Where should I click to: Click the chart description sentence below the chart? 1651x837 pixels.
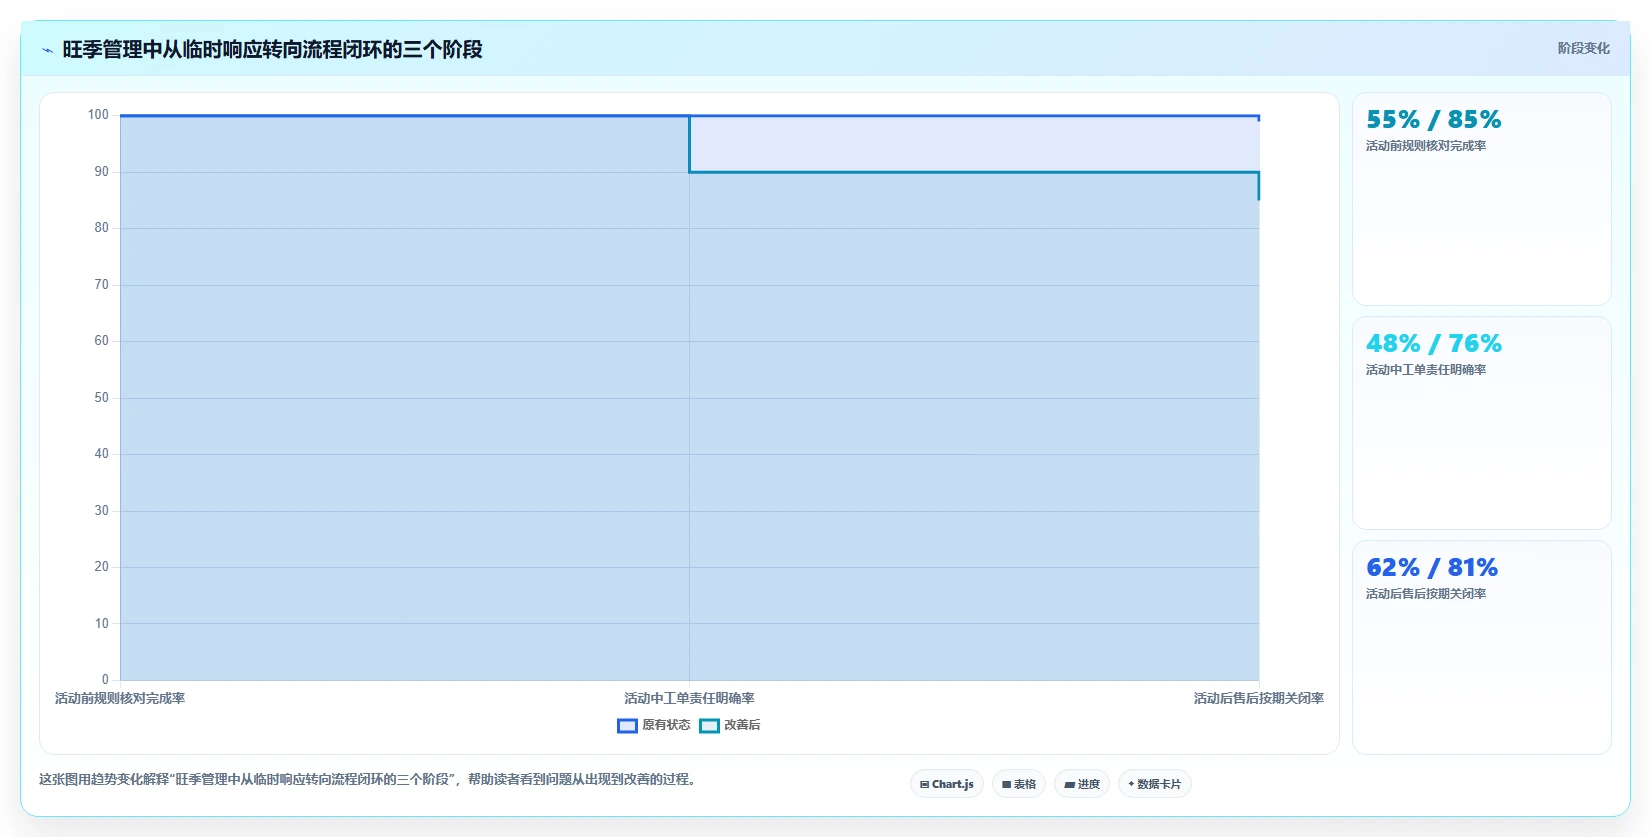[368, 779]
